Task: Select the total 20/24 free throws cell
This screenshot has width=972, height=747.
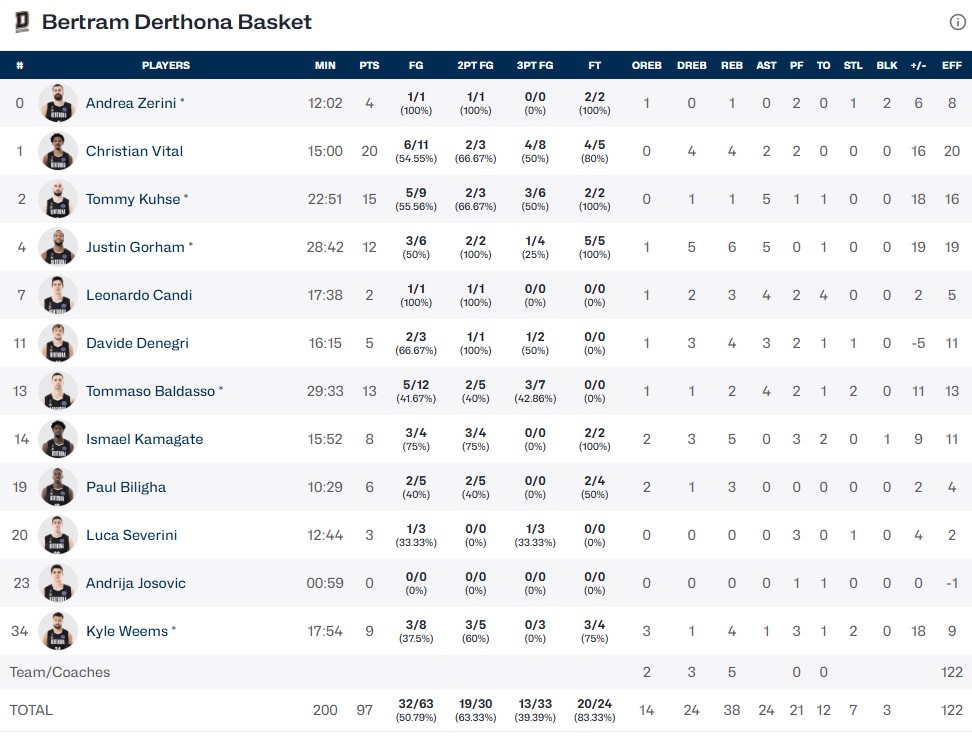Action: (x=594, y=710)
